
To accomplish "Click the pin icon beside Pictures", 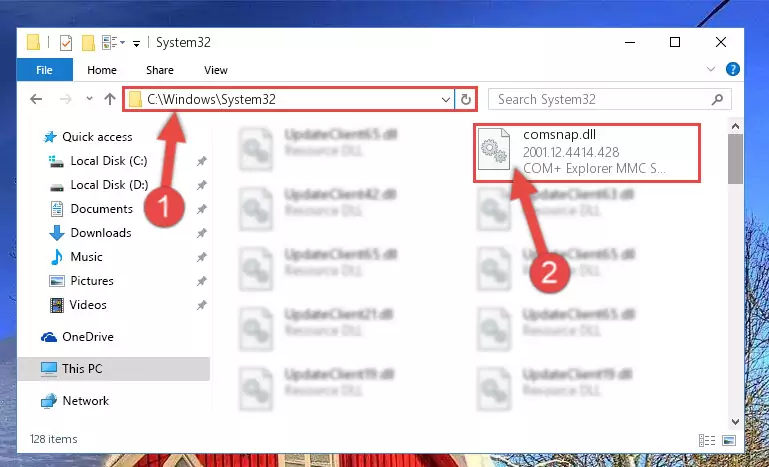I will click(202, 282).
